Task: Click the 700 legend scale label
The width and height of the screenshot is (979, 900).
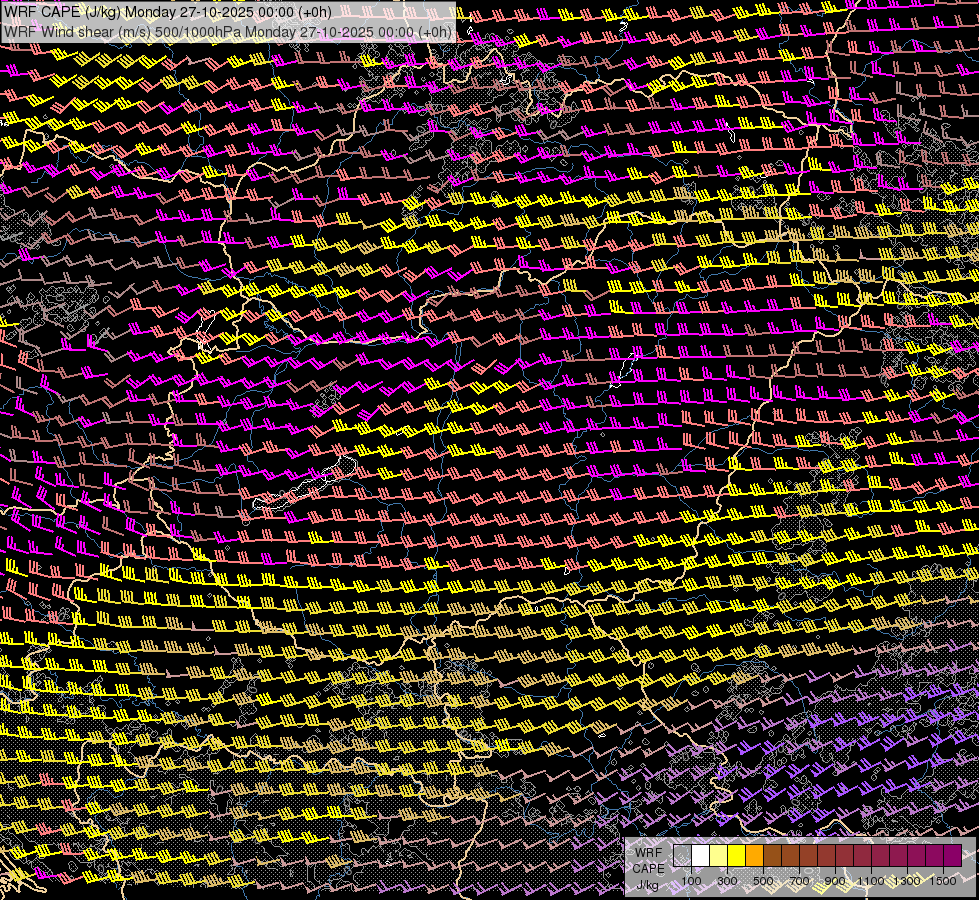Action: coord(799,880)
